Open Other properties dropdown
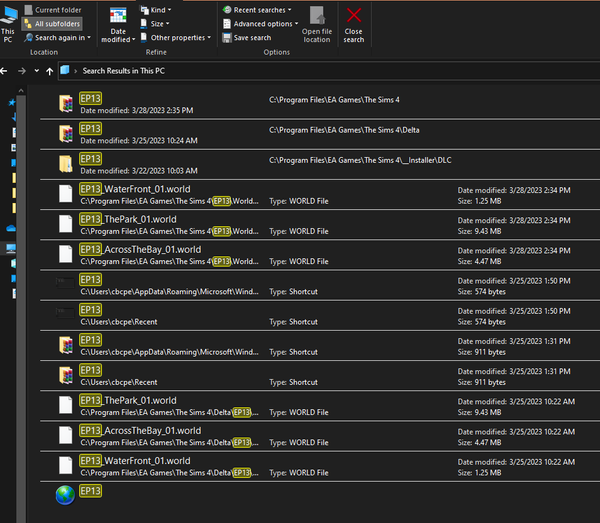 pyautogui.click(x=176, y=37)
